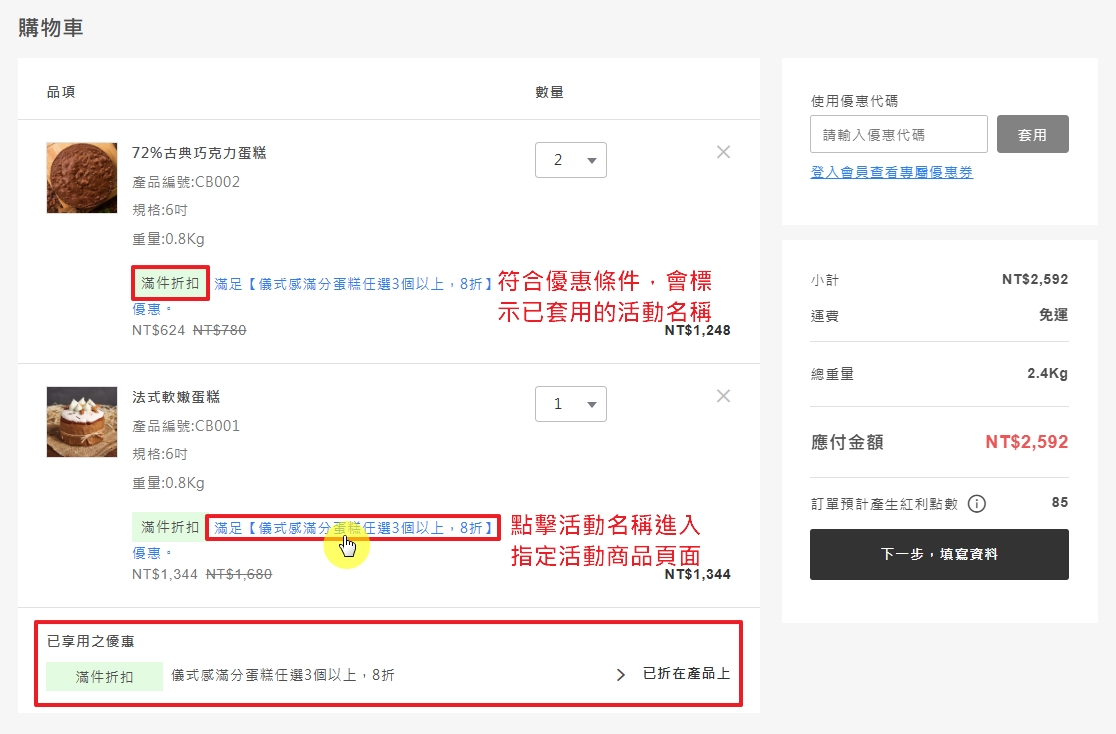The width and height of the screenshot is (1116, 734).
Task: Expand the chevron in 已享用之優惠 section
Action: [621, 675]
